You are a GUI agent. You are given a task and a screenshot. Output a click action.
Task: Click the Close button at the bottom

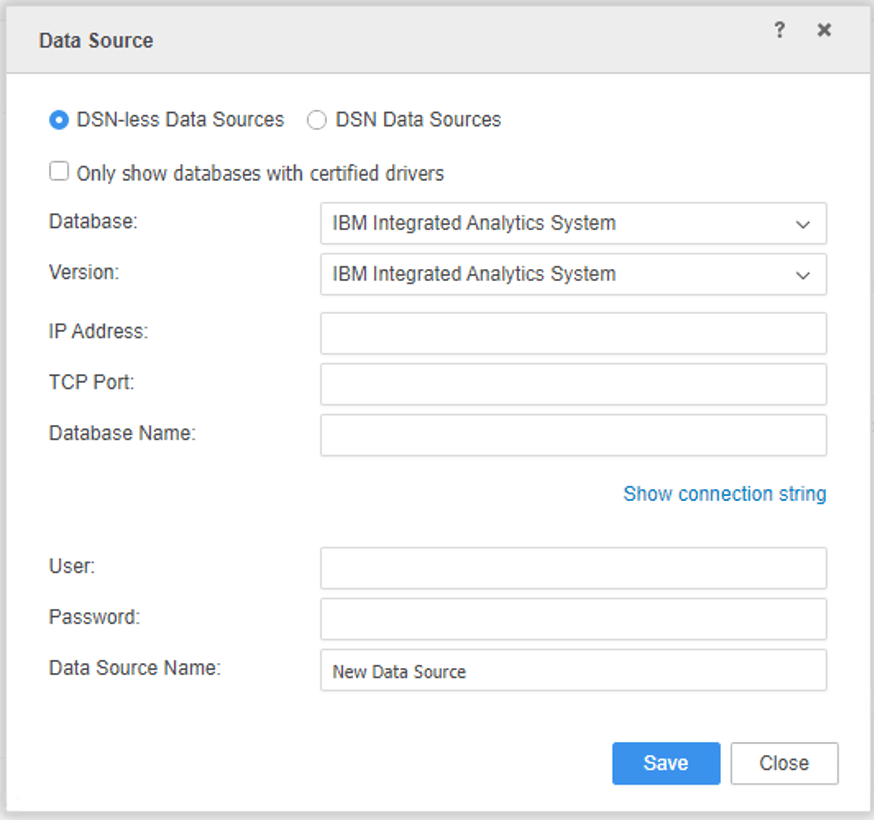pyautogui.click(x=784, y=763)
